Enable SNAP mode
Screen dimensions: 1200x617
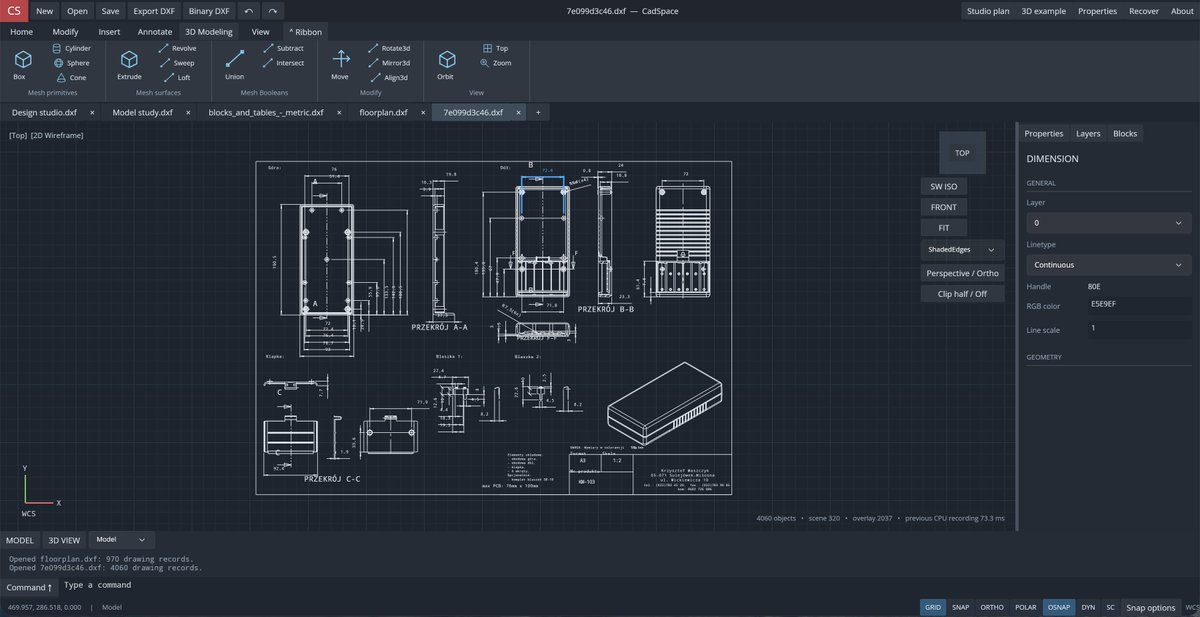tap(961, 607)
